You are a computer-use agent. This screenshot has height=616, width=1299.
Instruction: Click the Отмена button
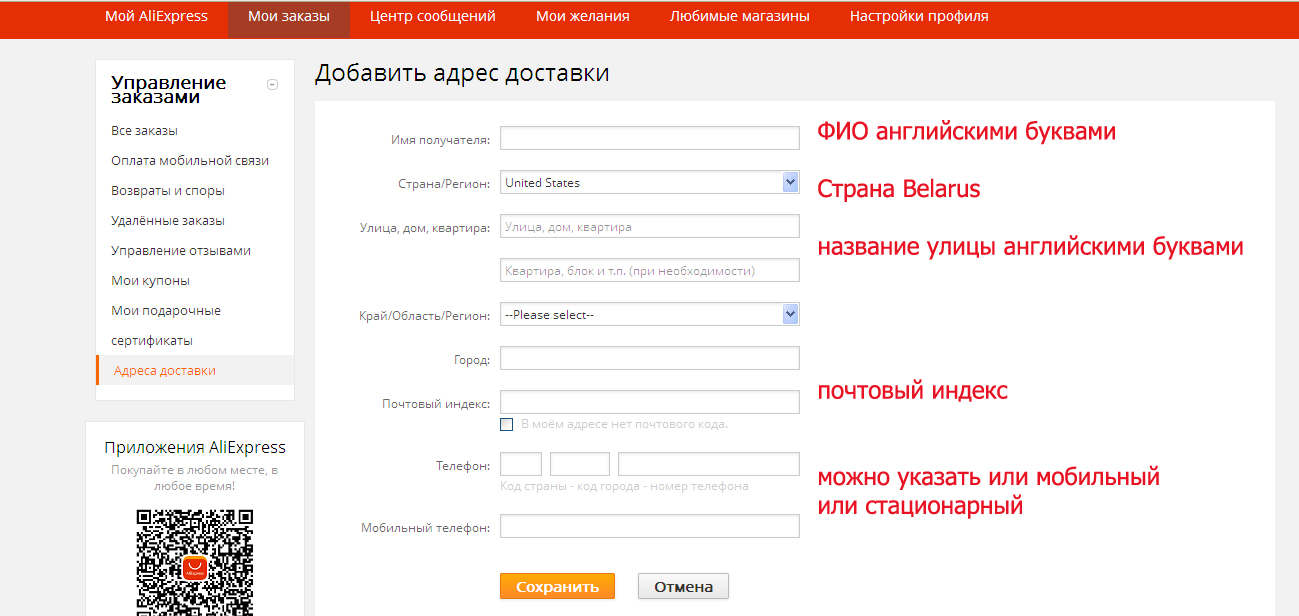click(x=684, y=586)
